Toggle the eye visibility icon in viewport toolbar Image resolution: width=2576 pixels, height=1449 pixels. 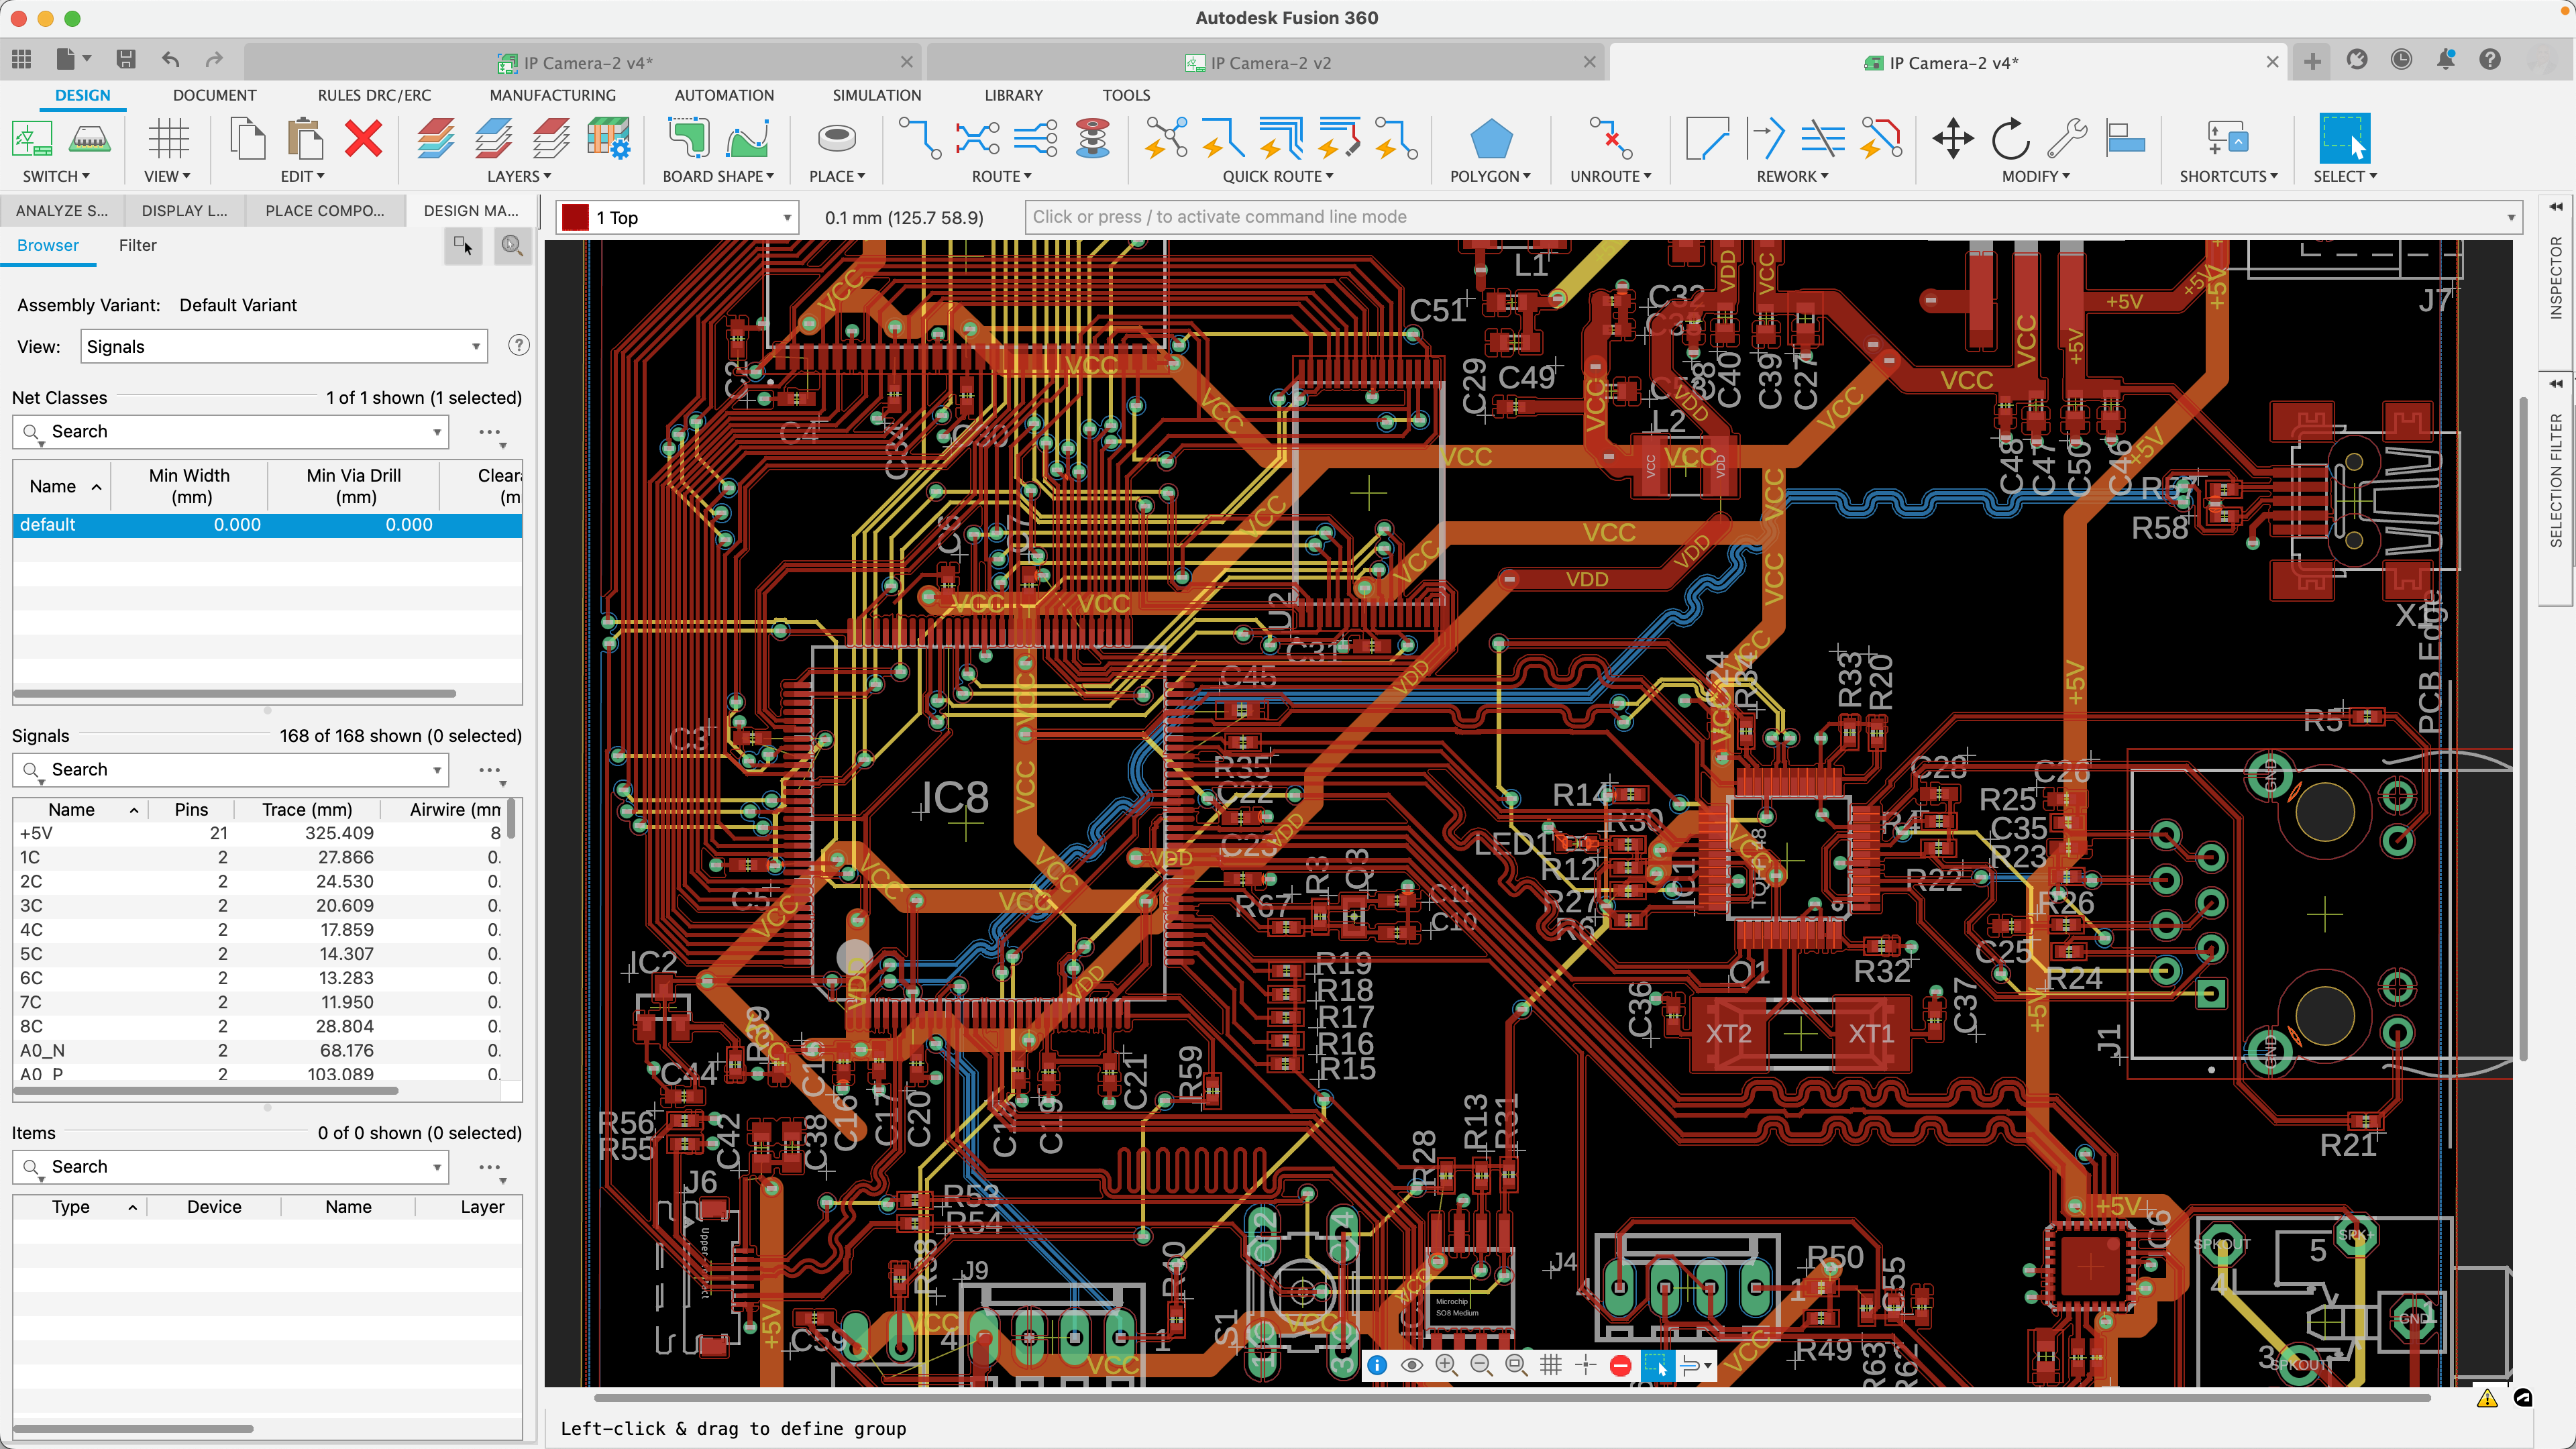1412,1364
